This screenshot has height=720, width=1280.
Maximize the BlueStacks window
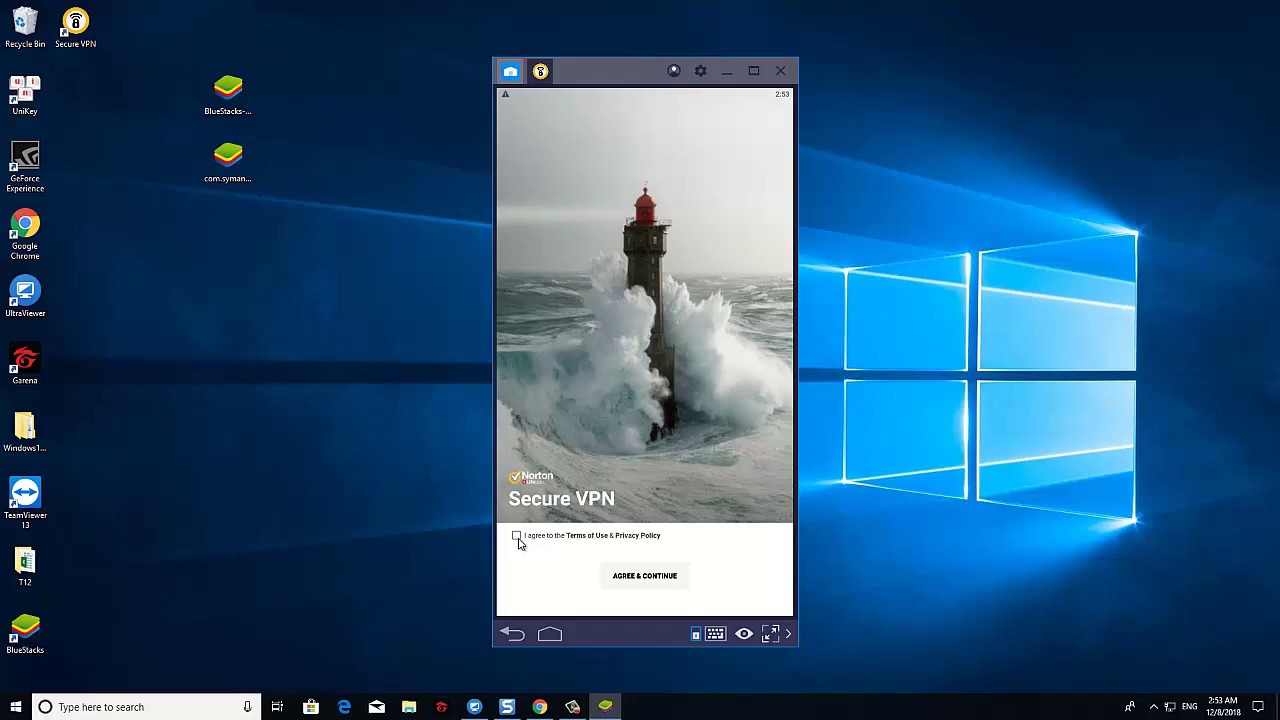coord(754,71)
